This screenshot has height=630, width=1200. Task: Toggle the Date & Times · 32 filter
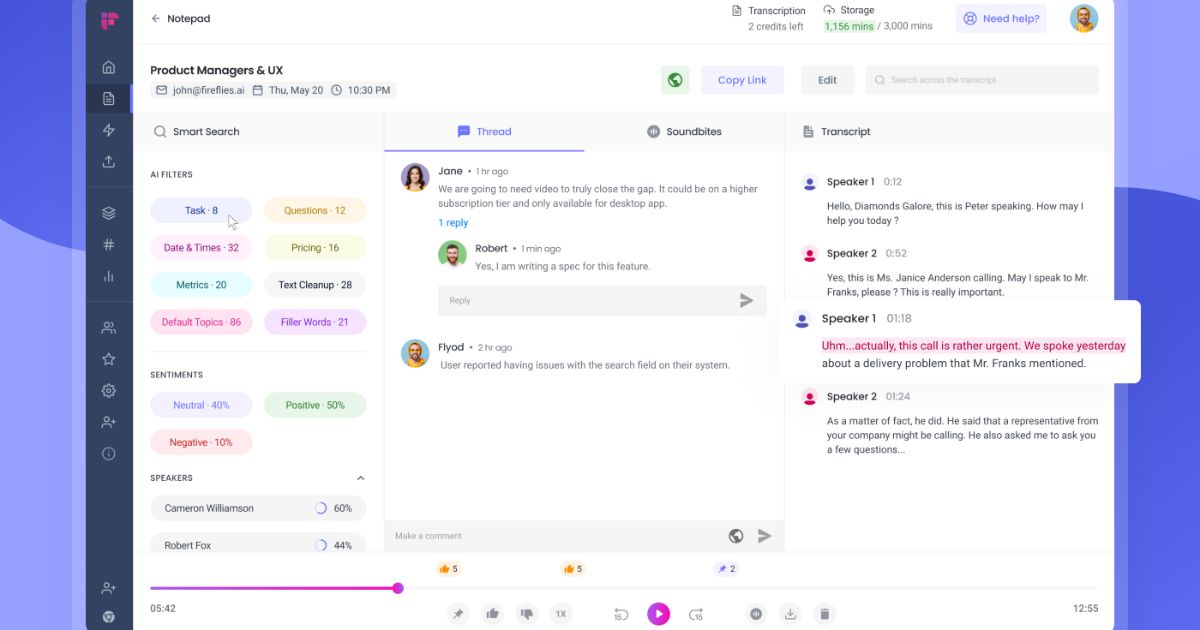pos(201,248)
